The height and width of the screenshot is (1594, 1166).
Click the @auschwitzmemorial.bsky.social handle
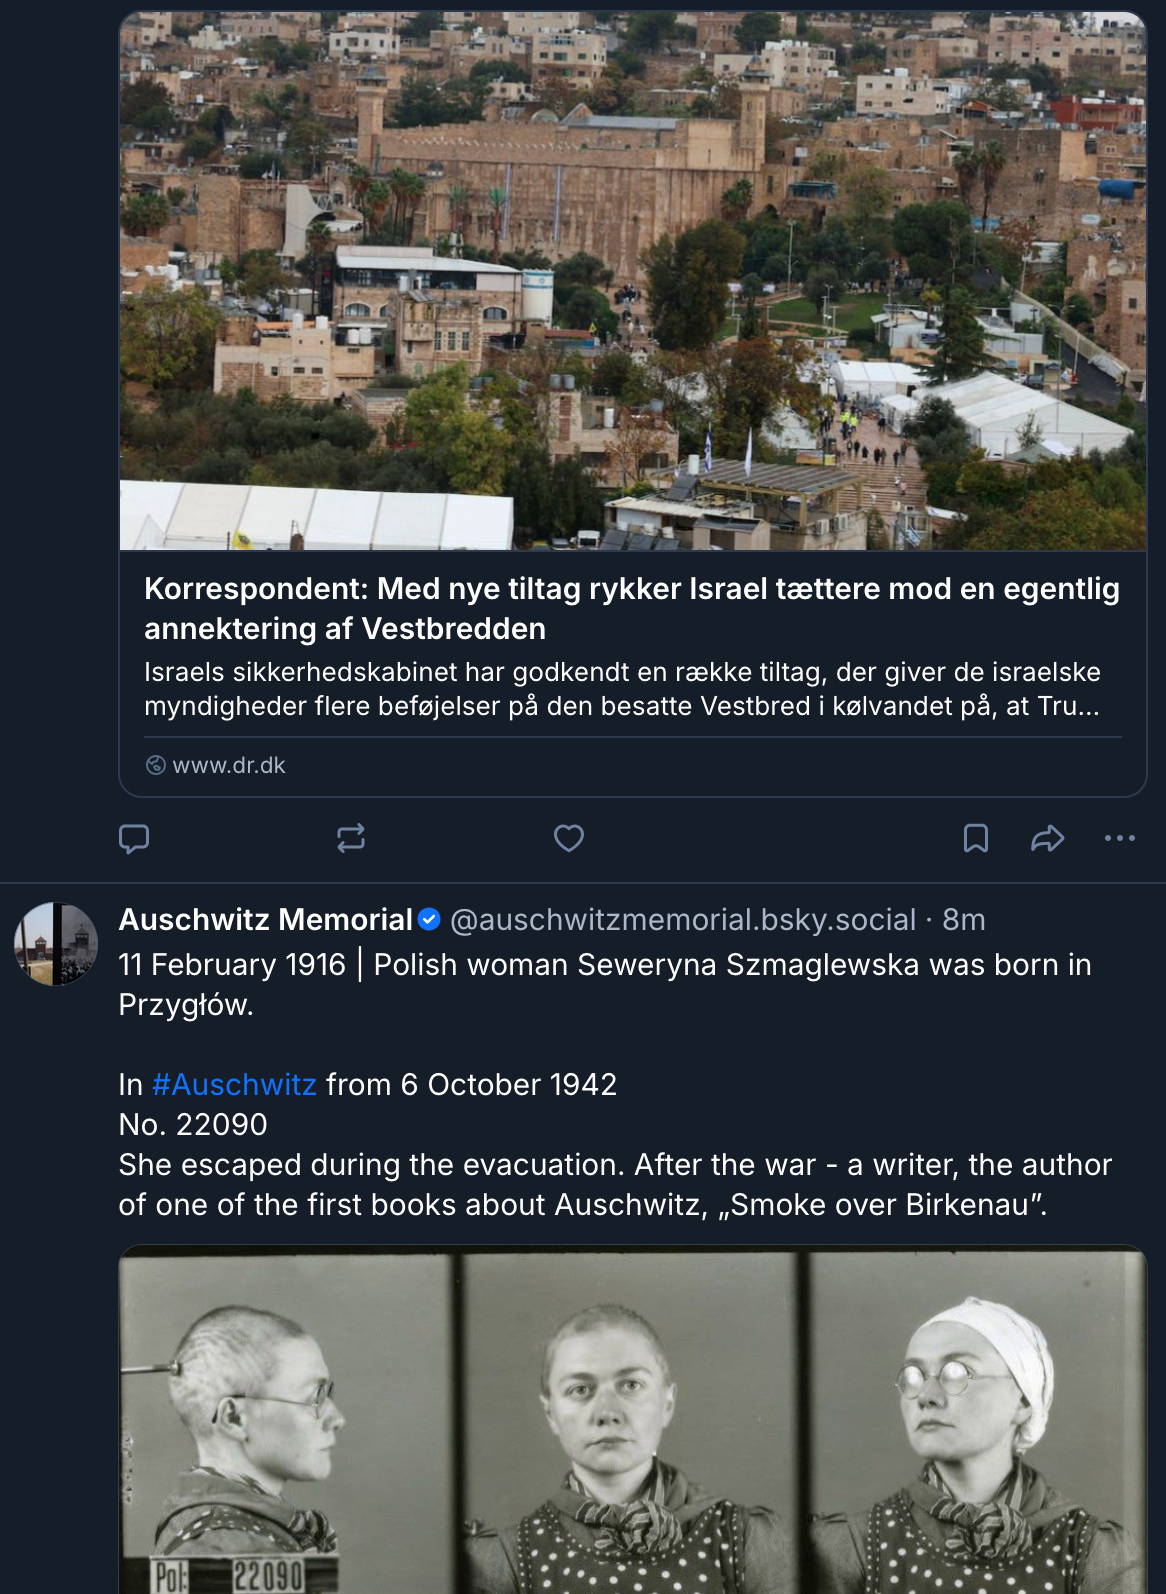(683, 919)
